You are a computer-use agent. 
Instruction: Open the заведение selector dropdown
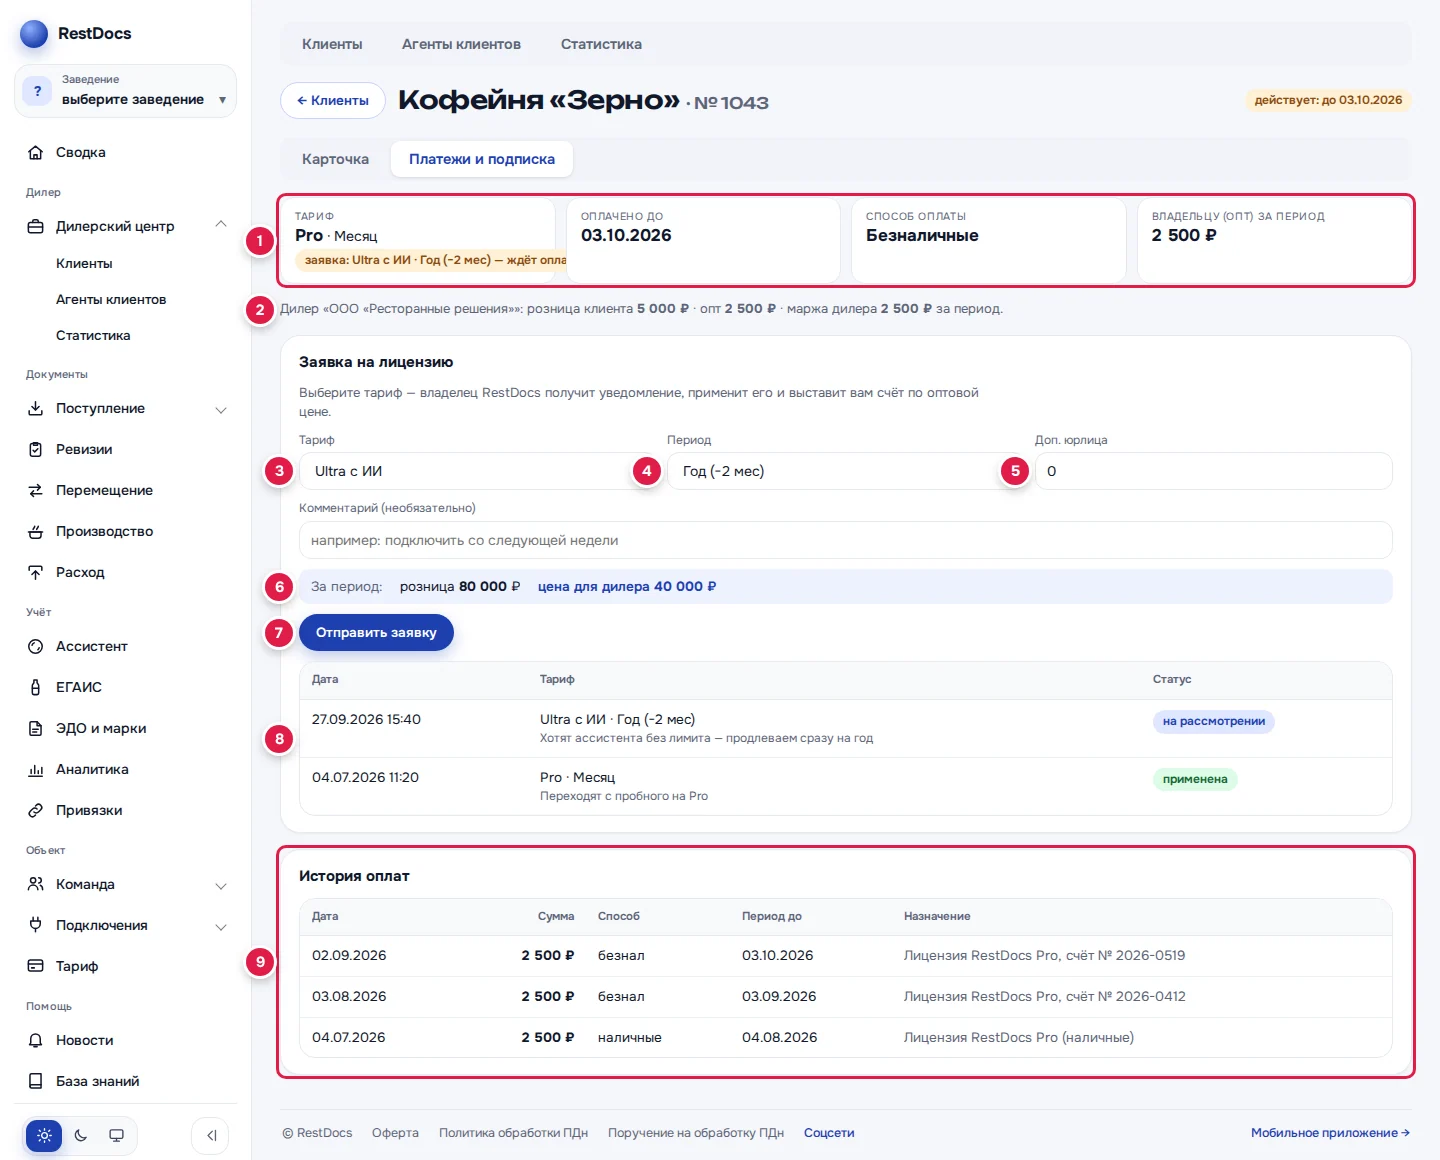(126, 91)
